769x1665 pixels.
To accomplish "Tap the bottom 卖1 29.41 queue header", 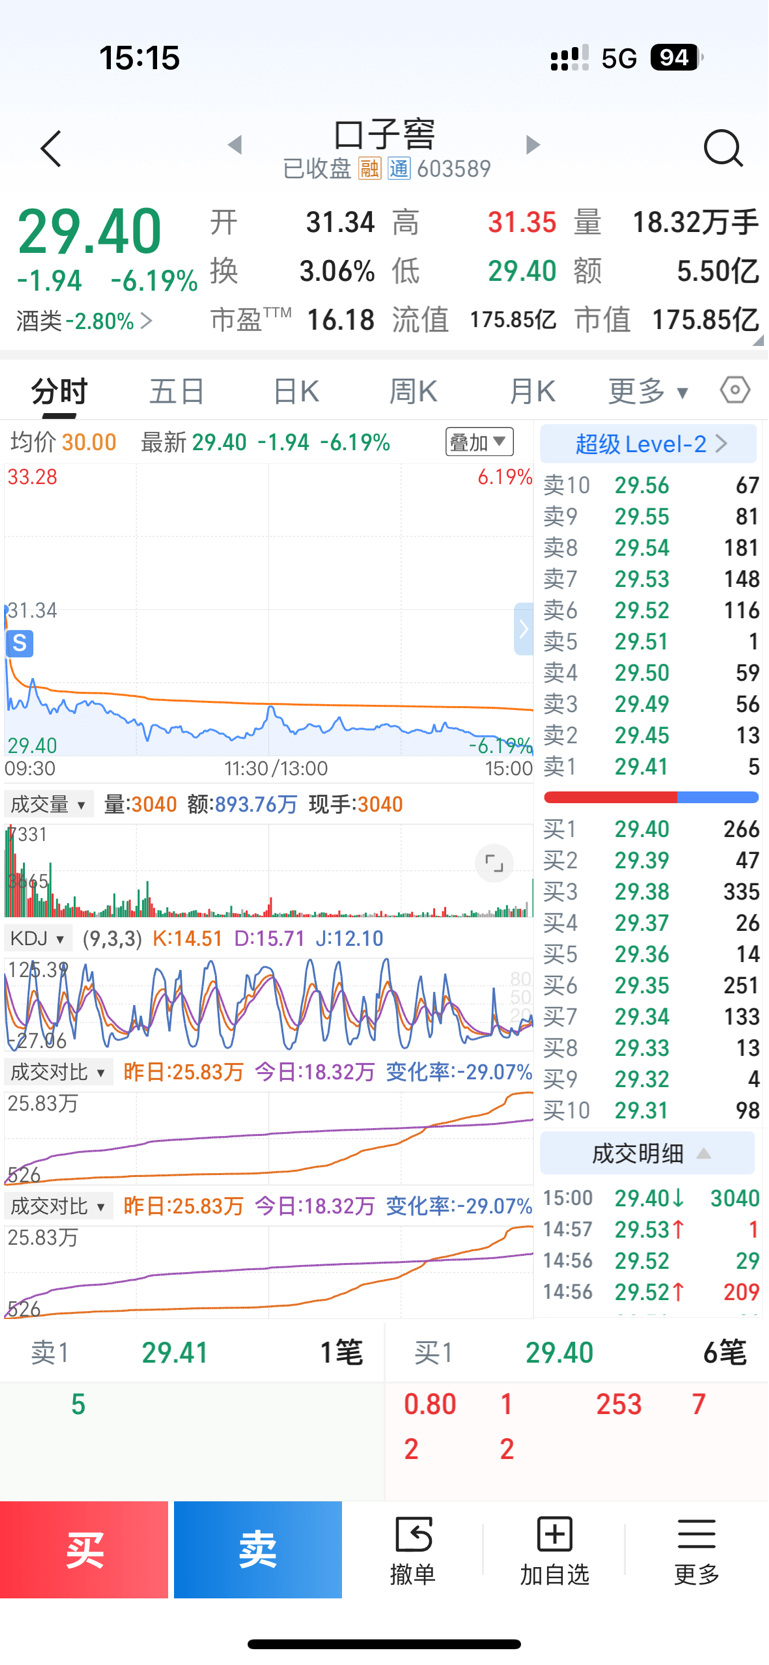I will click(192, 1353).
